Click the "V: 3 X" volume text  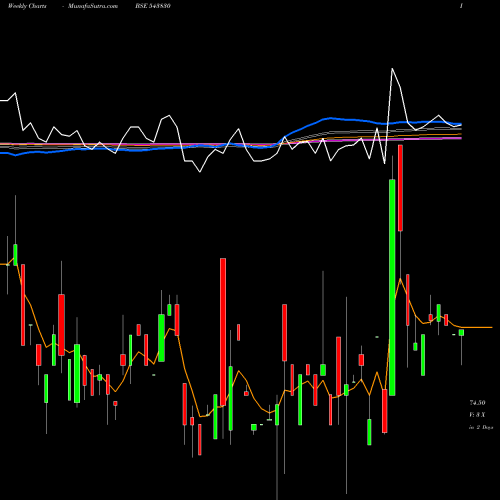(x=477, y=415)
